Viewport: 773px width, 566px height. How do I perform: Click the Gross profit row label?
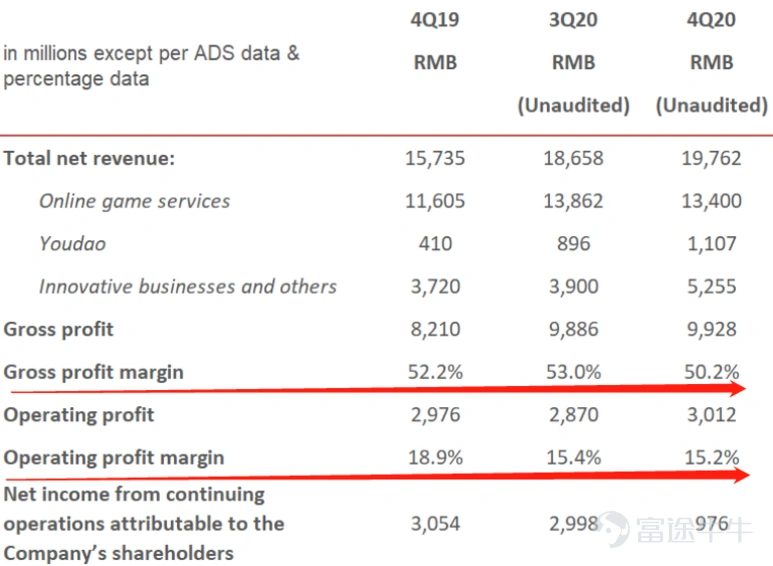click(58, 329)
